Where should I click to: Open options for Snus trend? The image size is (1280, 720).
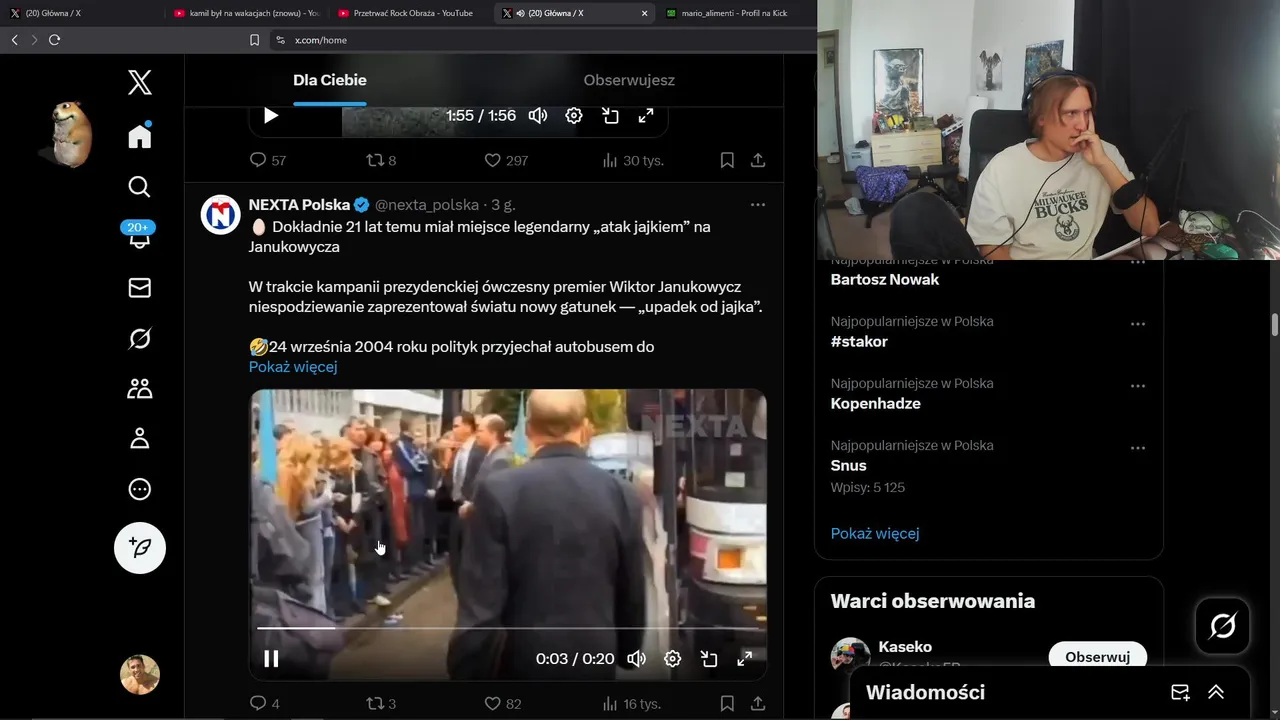pos(1138,449)
